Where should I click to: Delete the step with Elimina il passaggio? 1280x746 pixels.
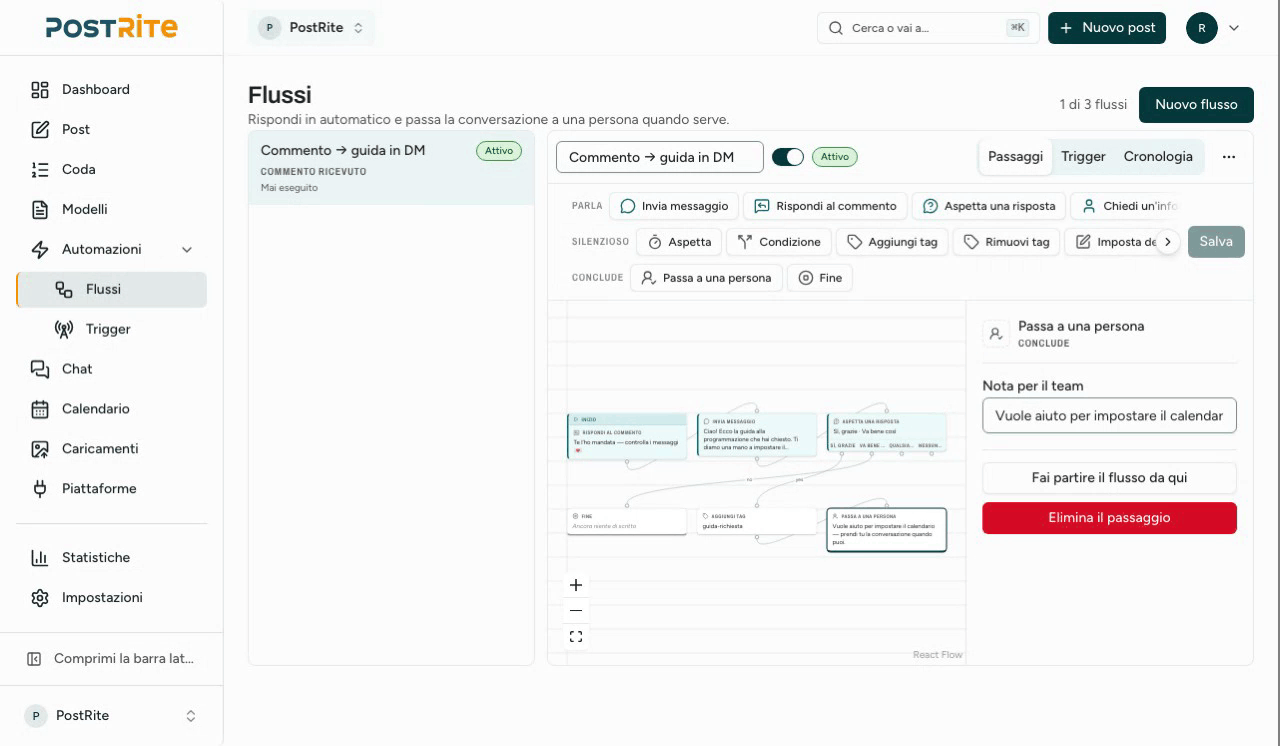[x=1109, y=518]
